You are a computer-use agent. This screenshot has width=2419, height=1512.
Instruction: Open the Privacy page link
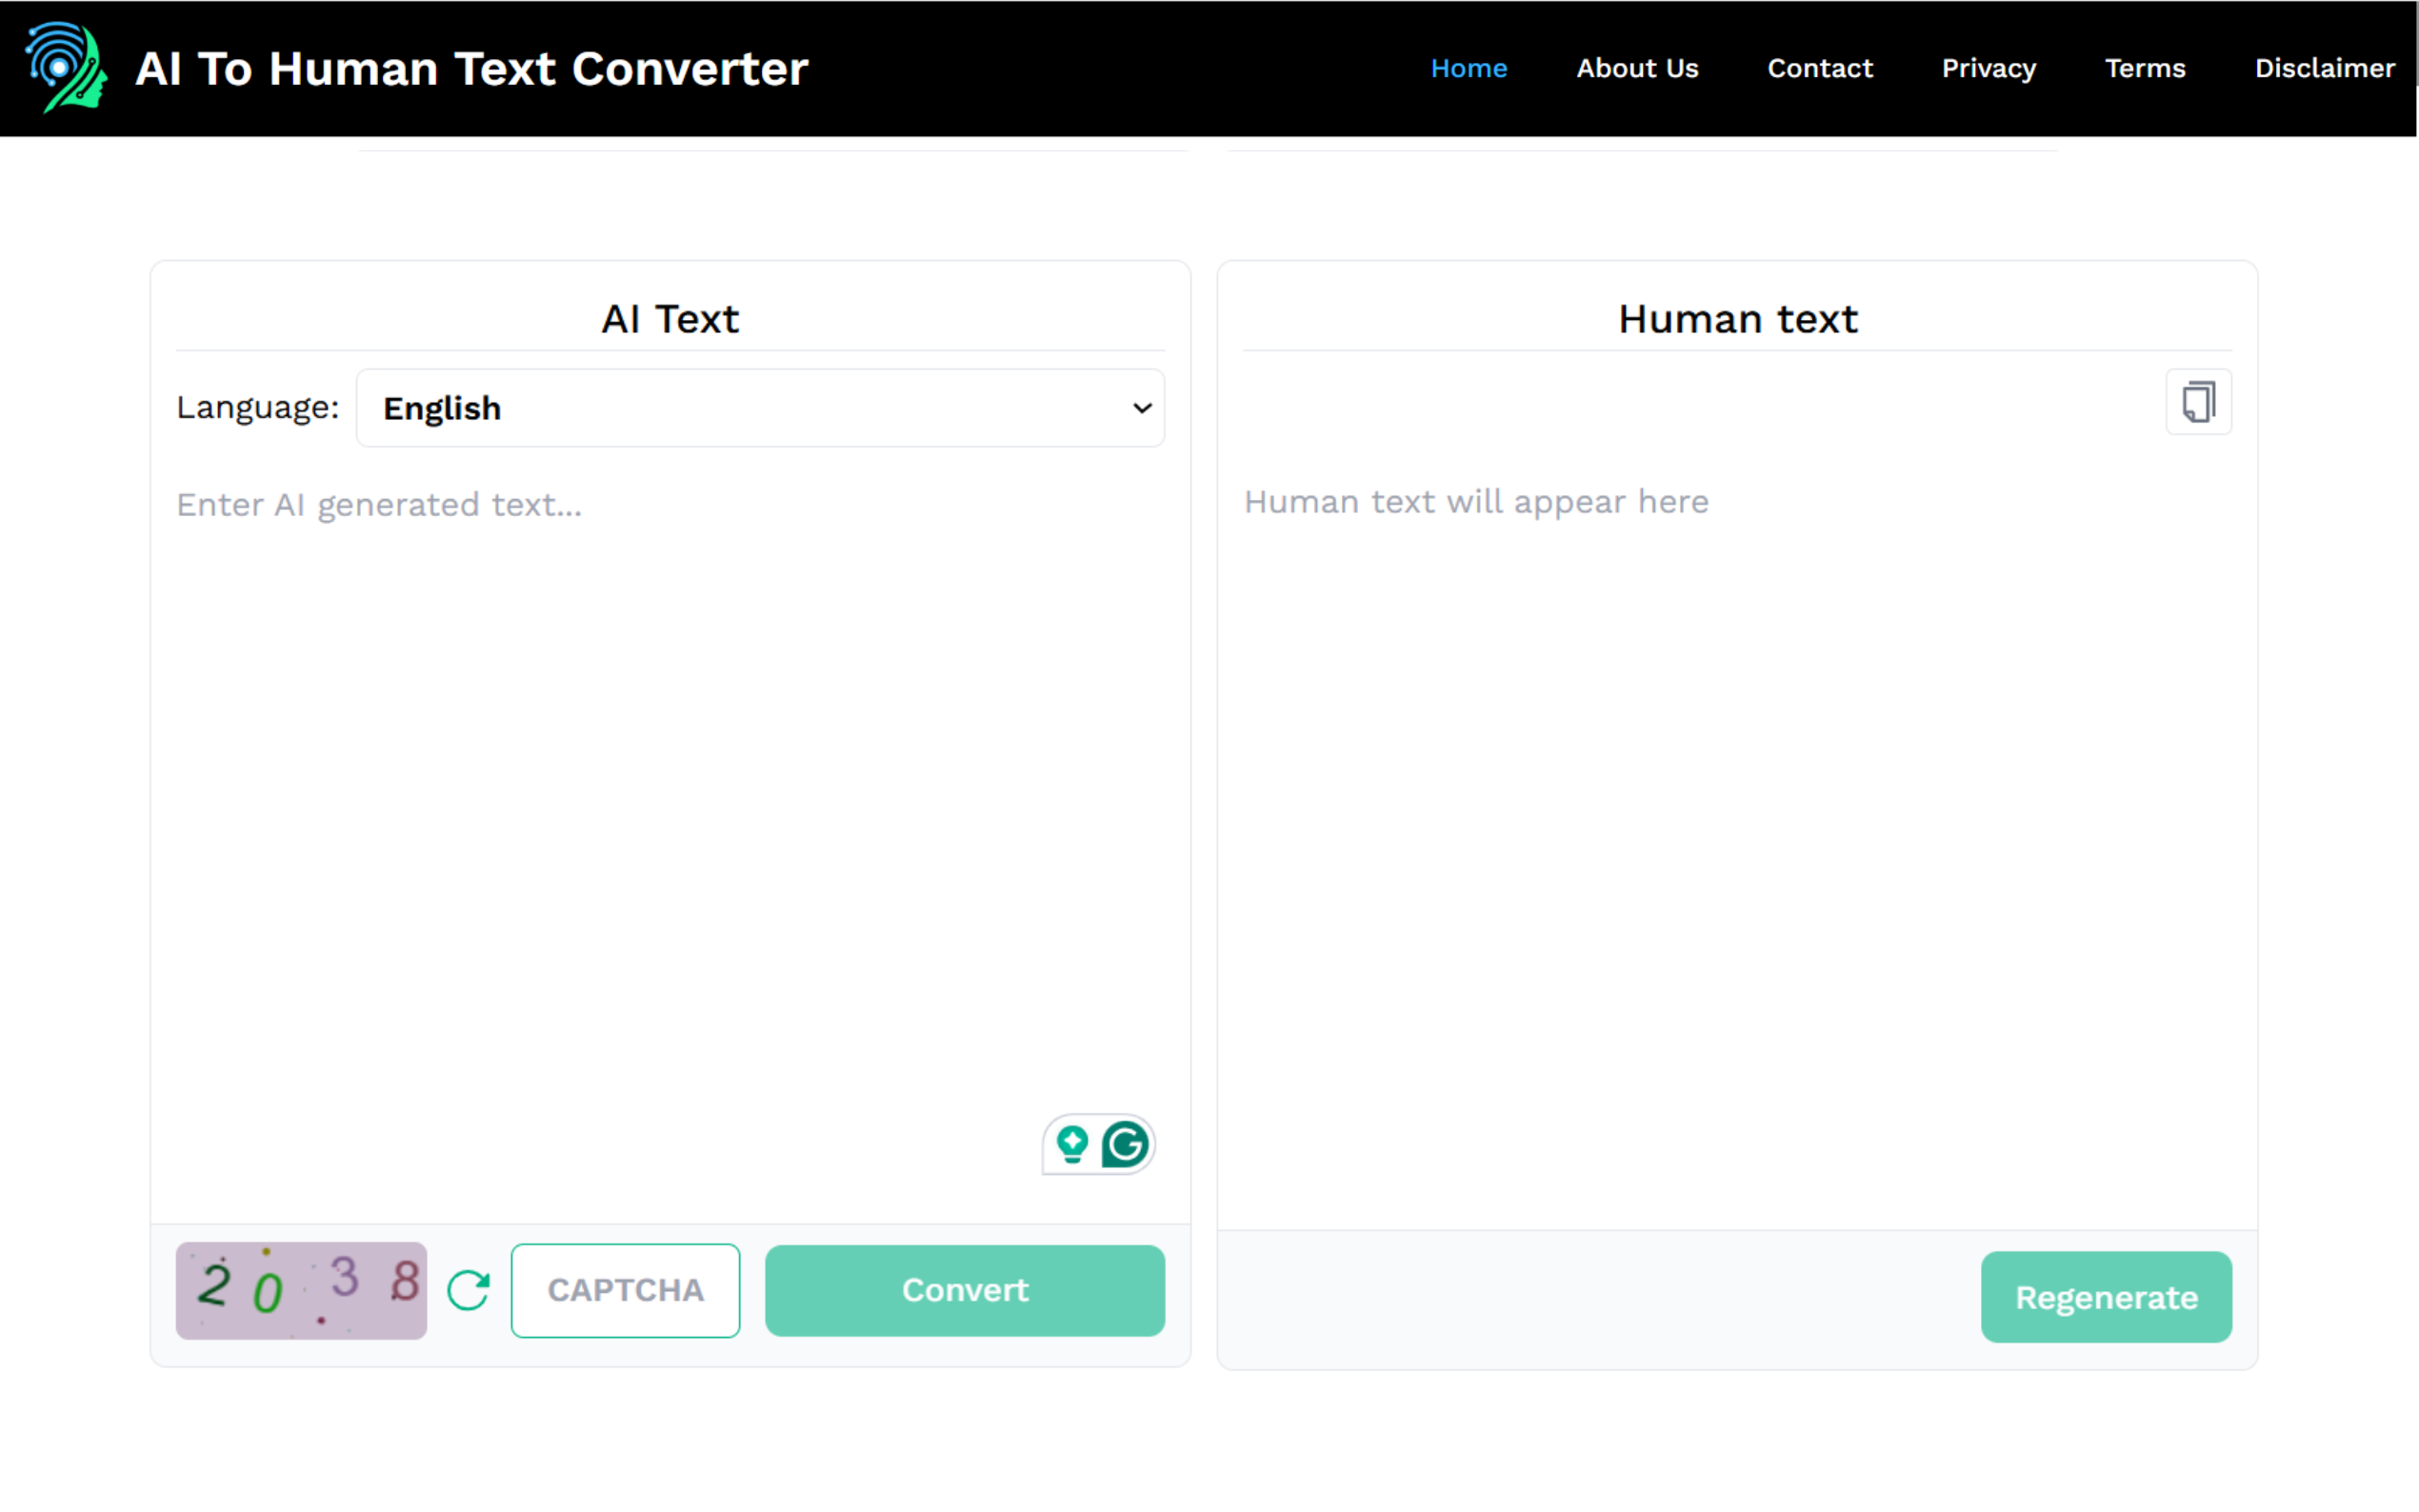1988,68
